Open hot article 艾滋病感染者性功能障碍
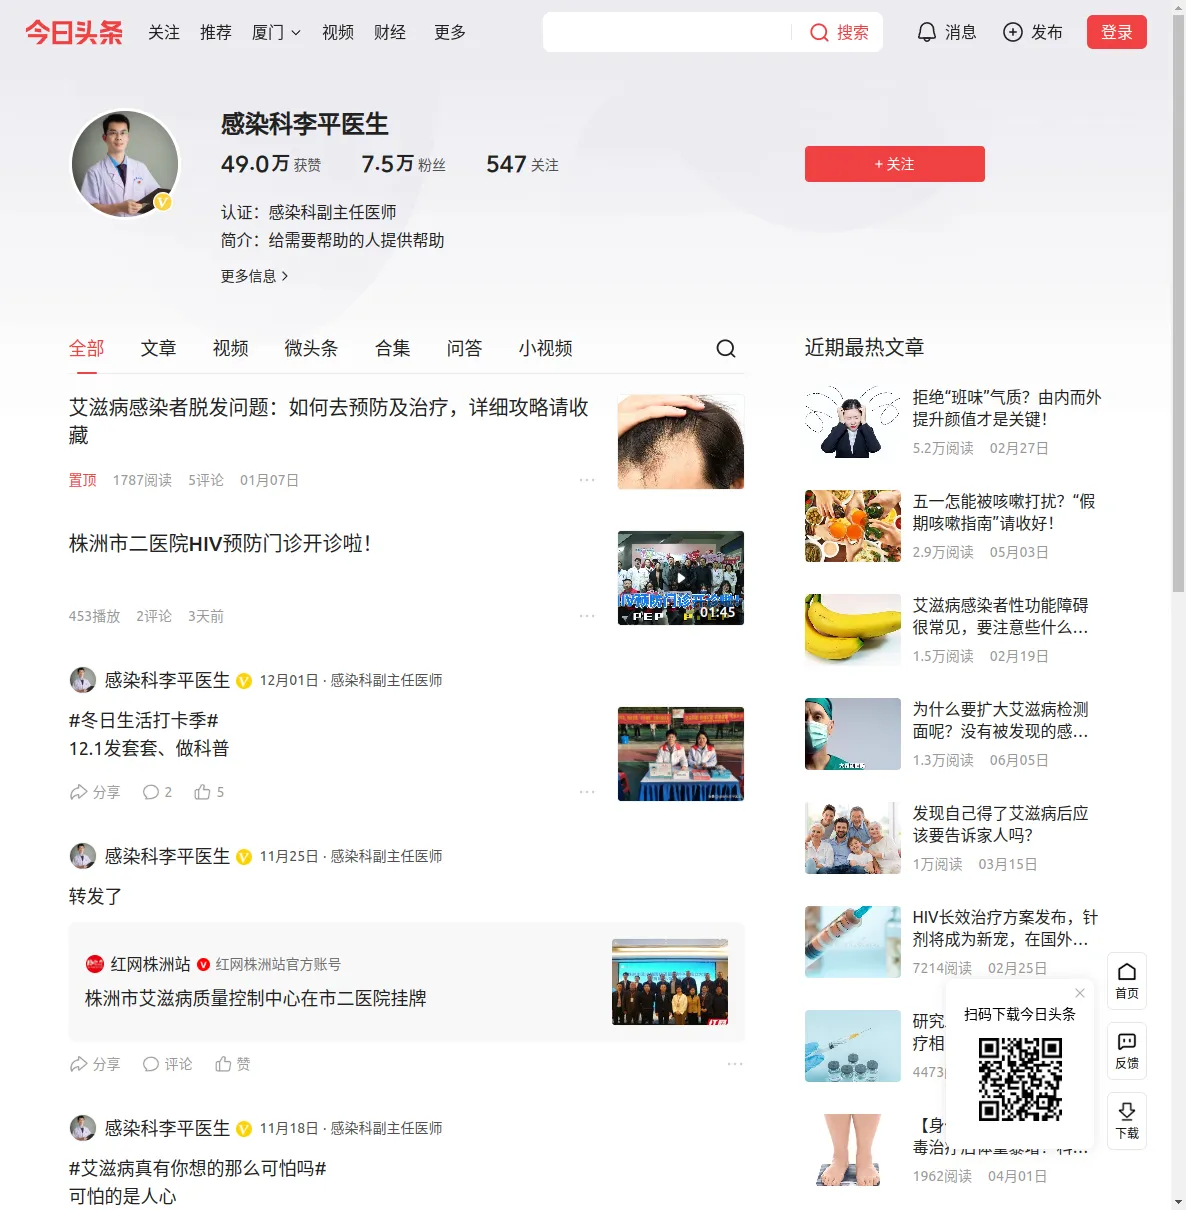Viewport: 1186px width, 1210px height. pos(1001,616)
